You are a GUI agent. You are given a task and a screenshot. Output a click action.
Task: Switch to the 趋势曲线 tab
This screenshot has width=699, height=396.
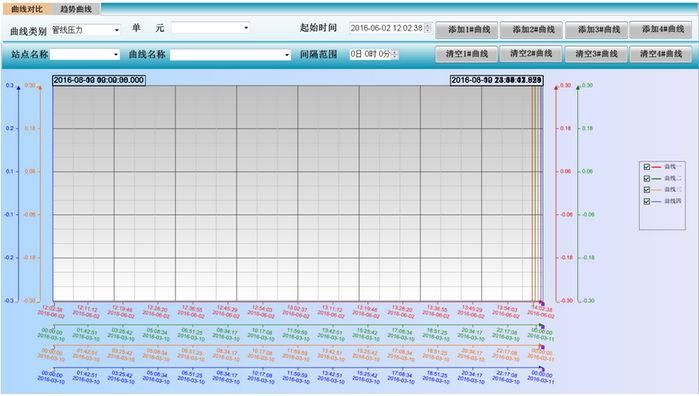(x=76, y=9)
